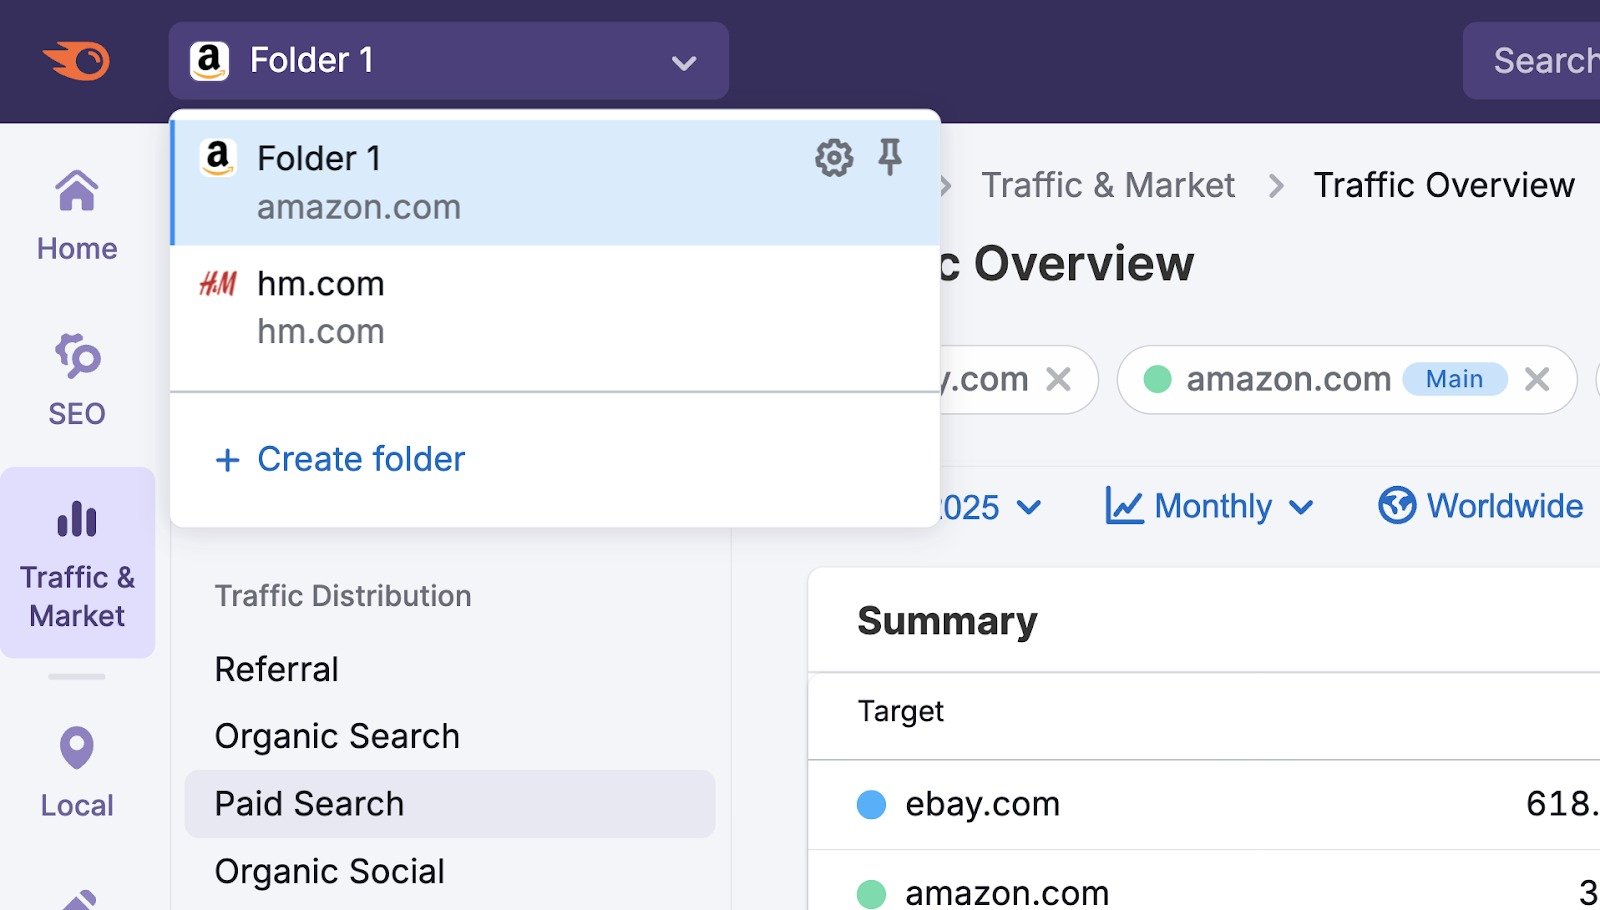Remove the amazon.com comparison chip

tap(1536, 380)
